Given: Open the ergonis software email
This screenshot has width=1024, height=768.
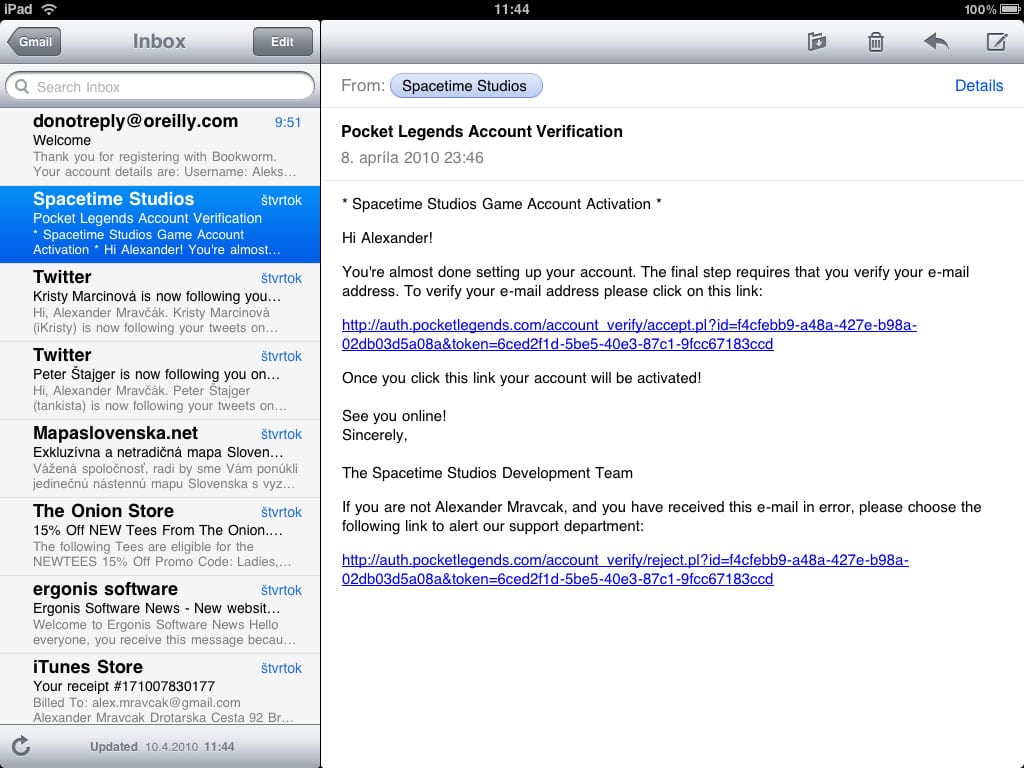Looking at the screenshot, I should point(160,615).
